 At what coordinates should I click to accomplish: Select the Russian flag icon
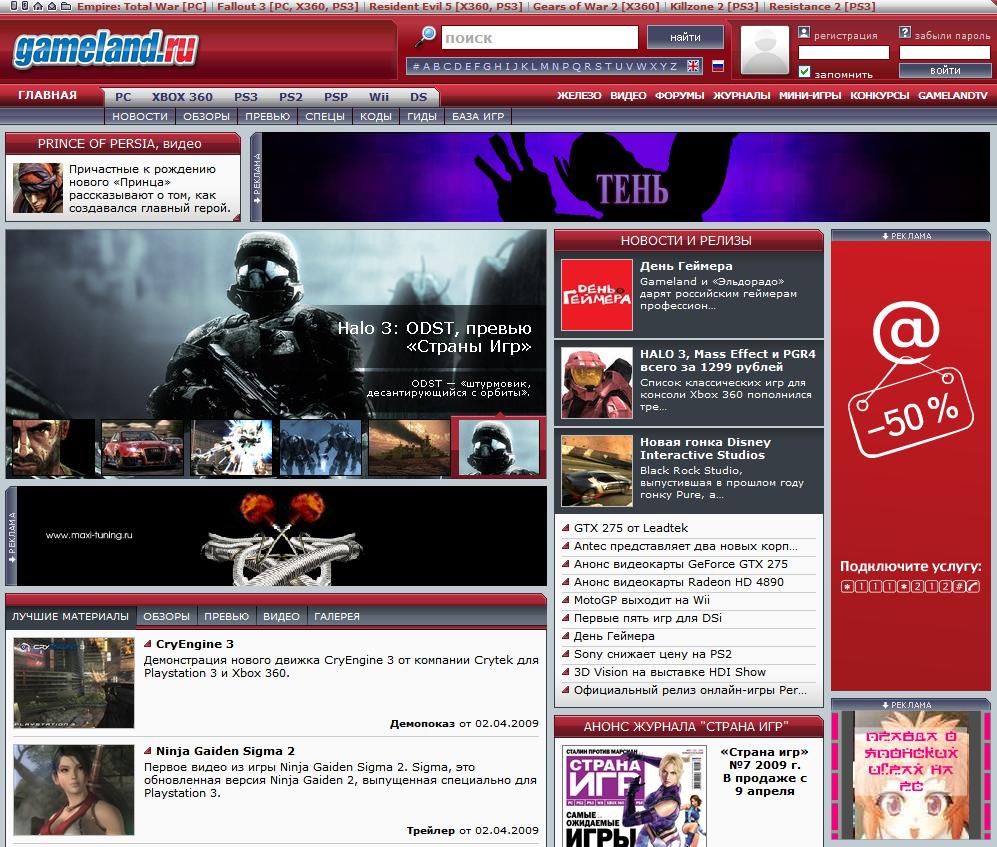click(x=717, y=67)
